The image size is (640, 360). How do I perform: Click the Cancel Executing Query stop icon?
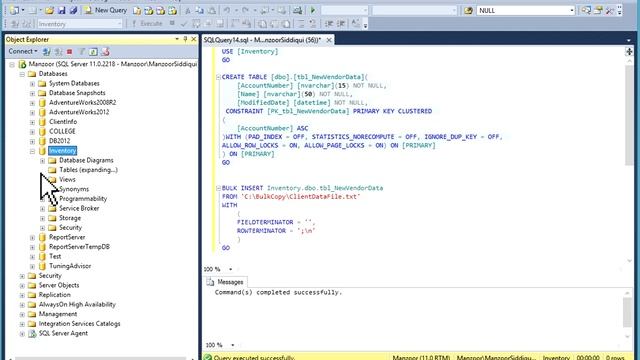coord(172,24)
